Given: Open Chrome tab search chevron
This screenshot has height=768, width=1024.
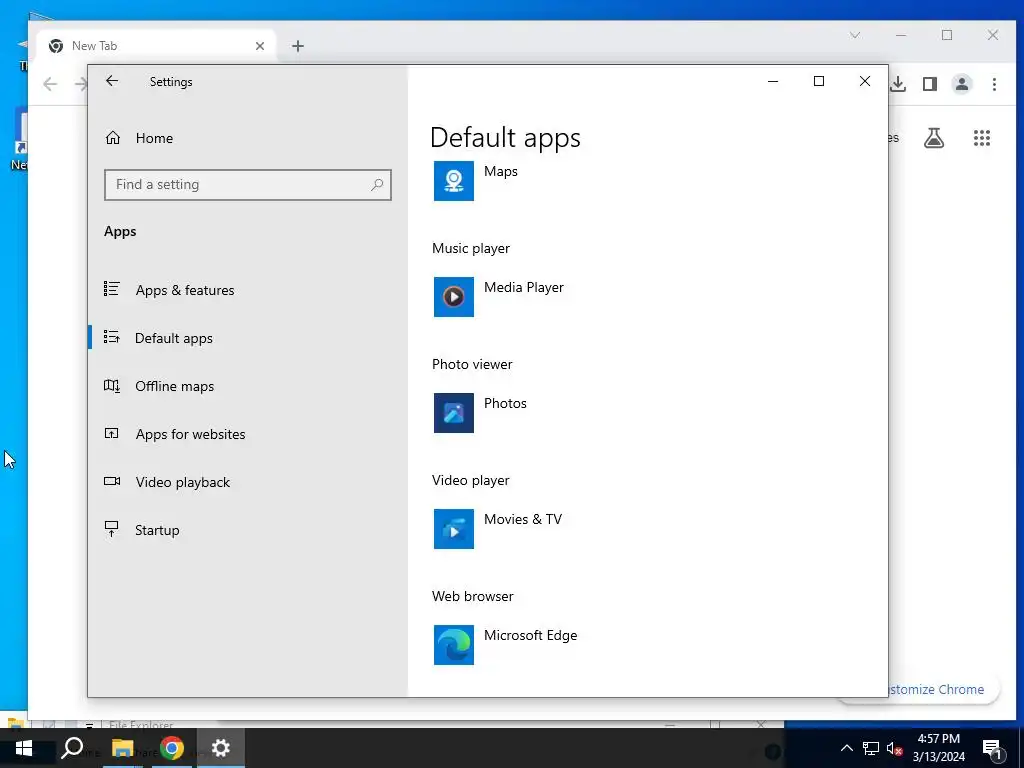Looking at the screenshot, I should click(855, 35).
